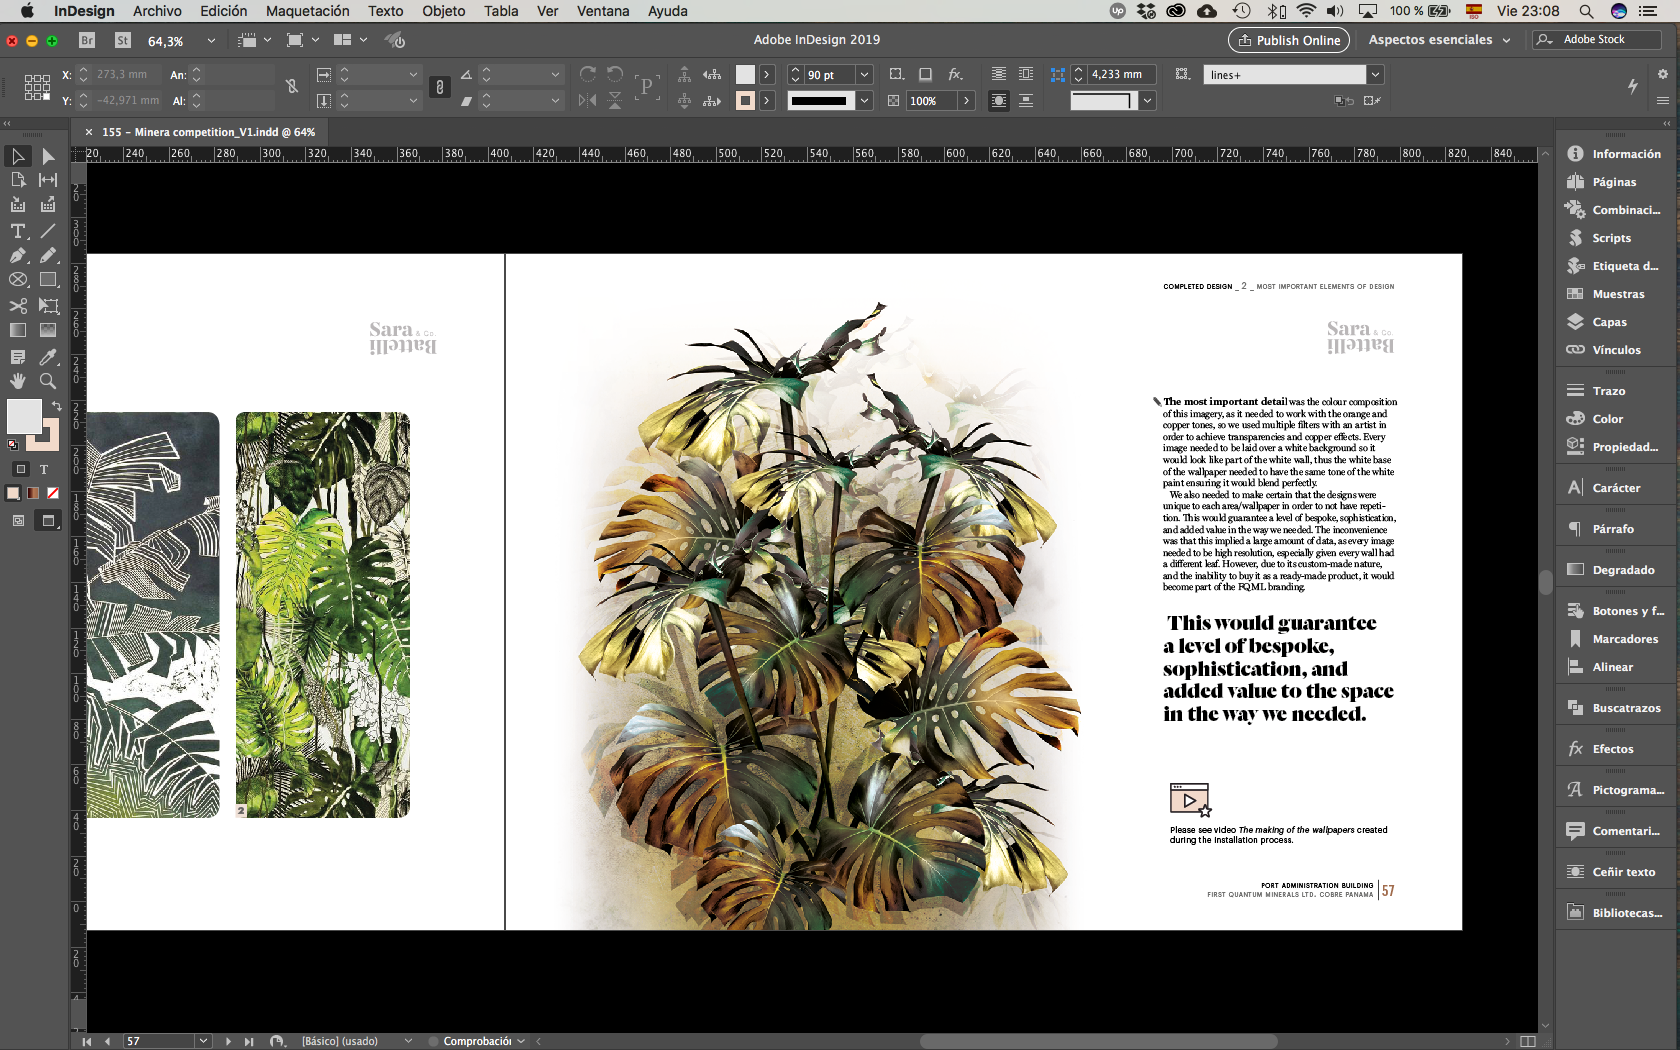The height and width of the screenshot is (1050, 1680).
Task: Click the Direct Selection tool
Action: pos(48,156)
